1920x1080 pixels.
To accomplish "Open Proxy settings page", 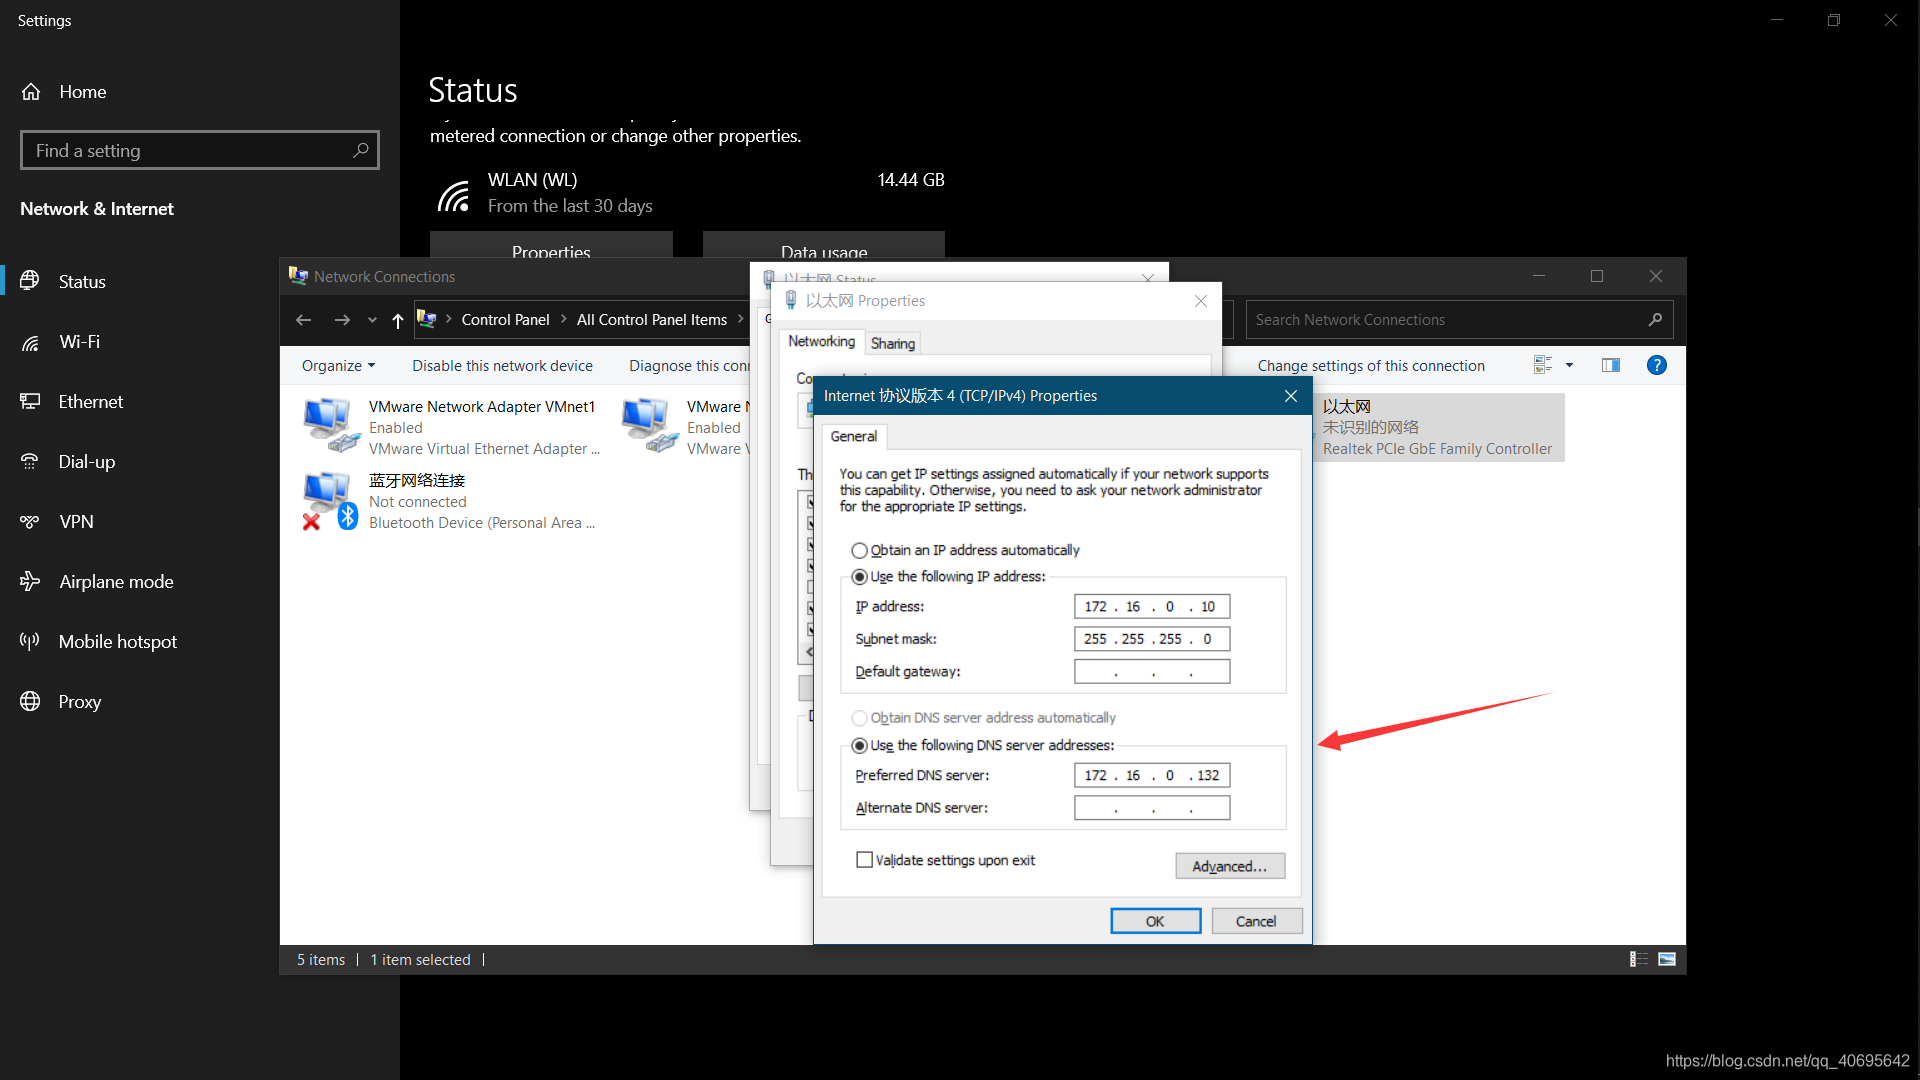I will (x=79, y=701).
